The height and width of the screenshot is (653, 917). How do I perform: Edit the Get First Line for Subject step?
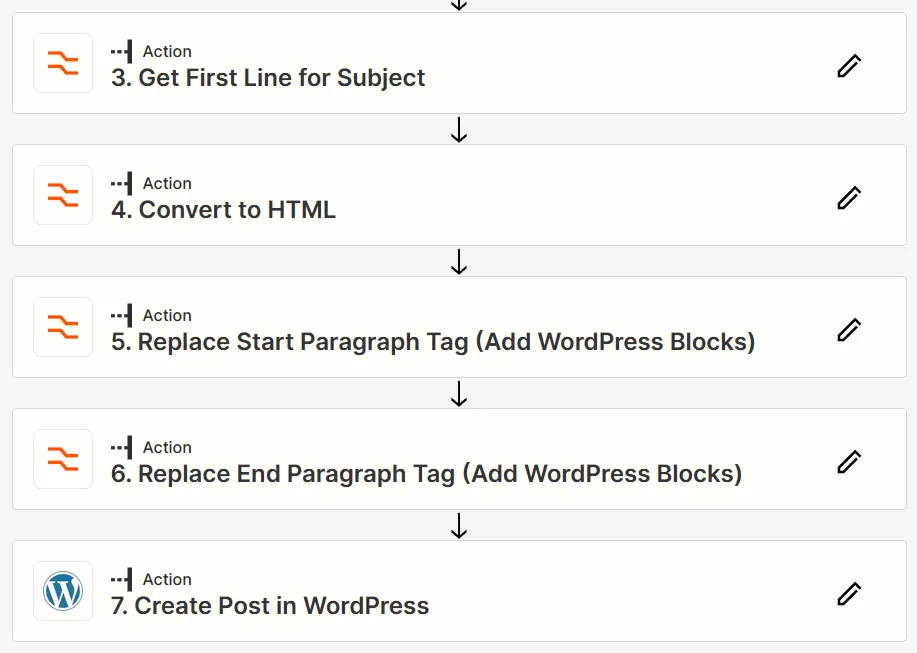[x=849, y=65]
